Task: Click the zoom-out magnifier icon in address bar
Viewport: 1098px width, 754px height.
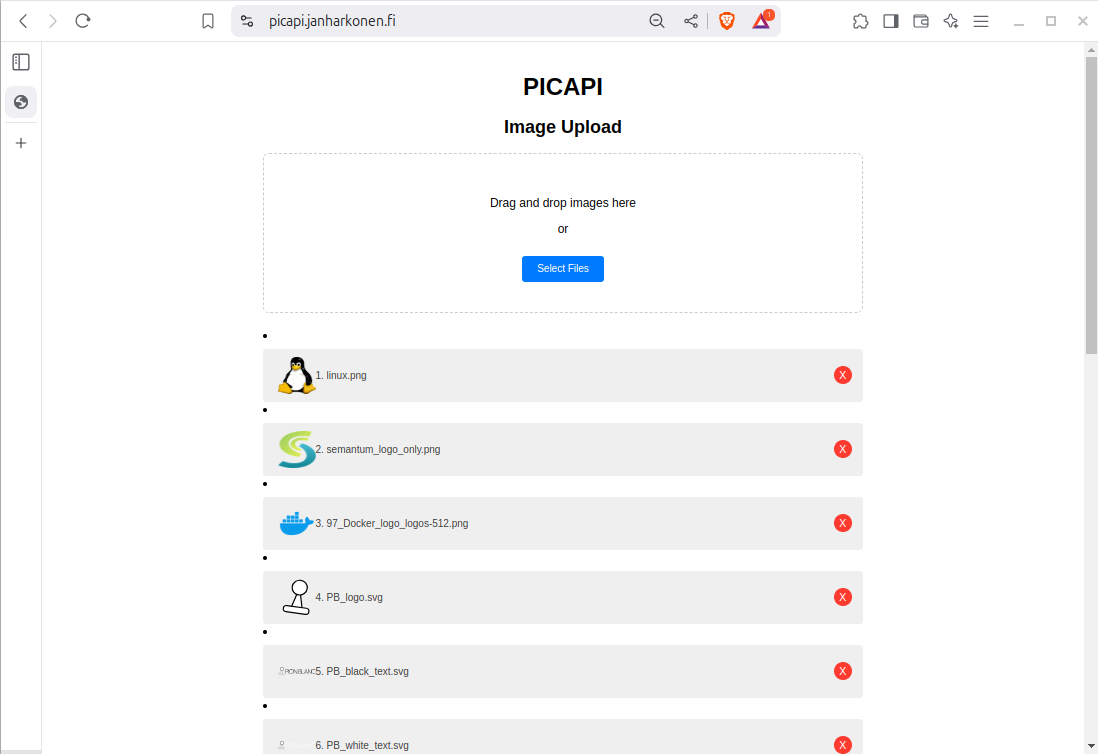Action: tap(657, 21)
